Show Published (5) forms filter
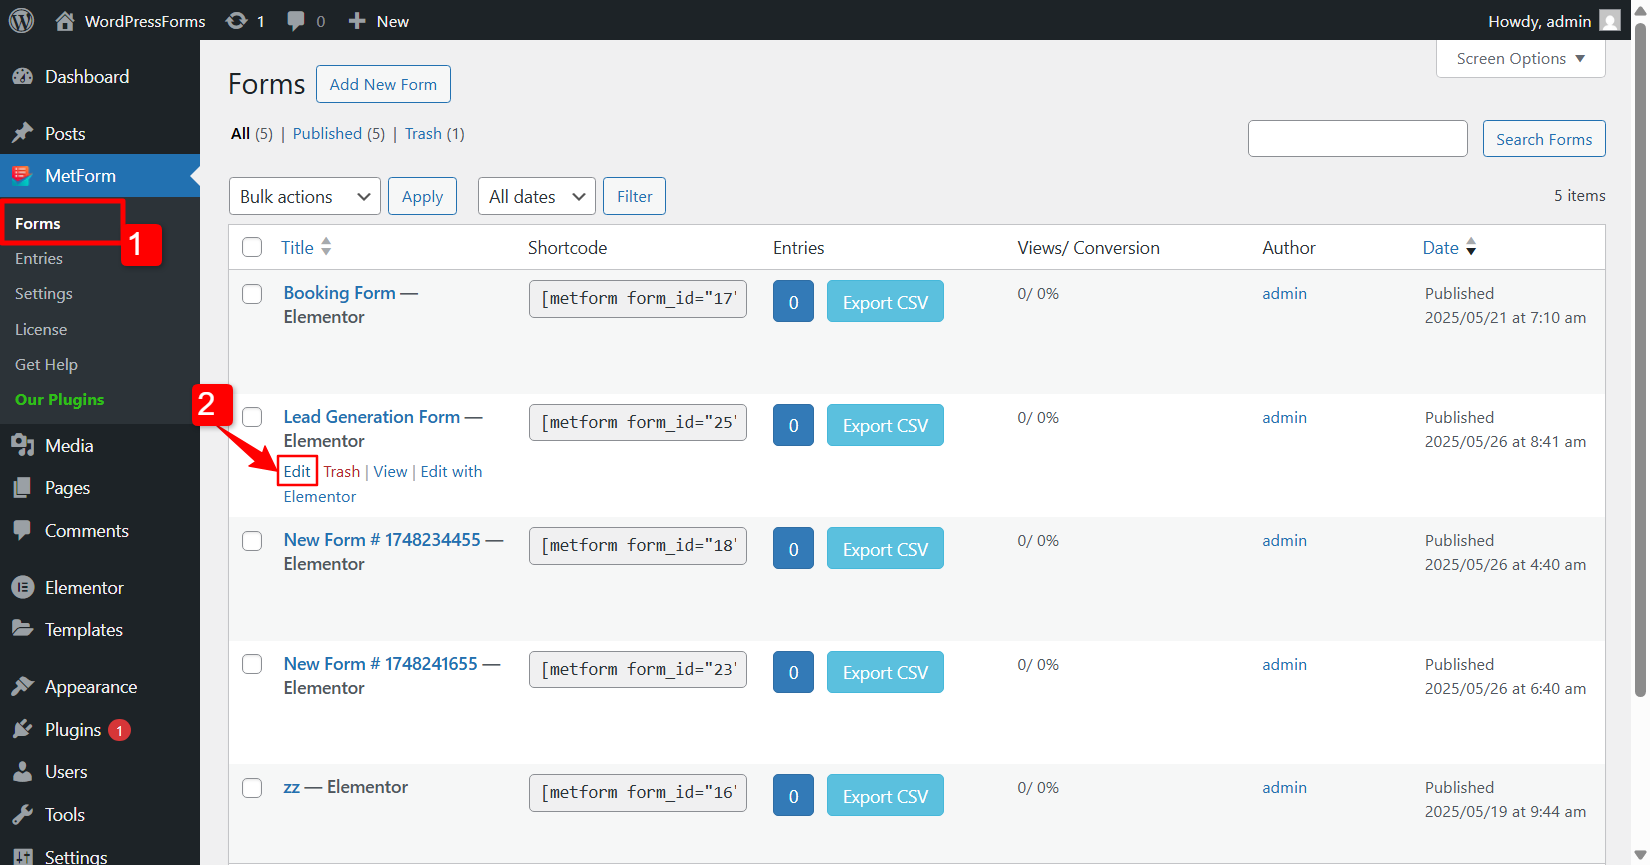The width and height of the screenshot is (1650, 865). (x=338, y=133)
